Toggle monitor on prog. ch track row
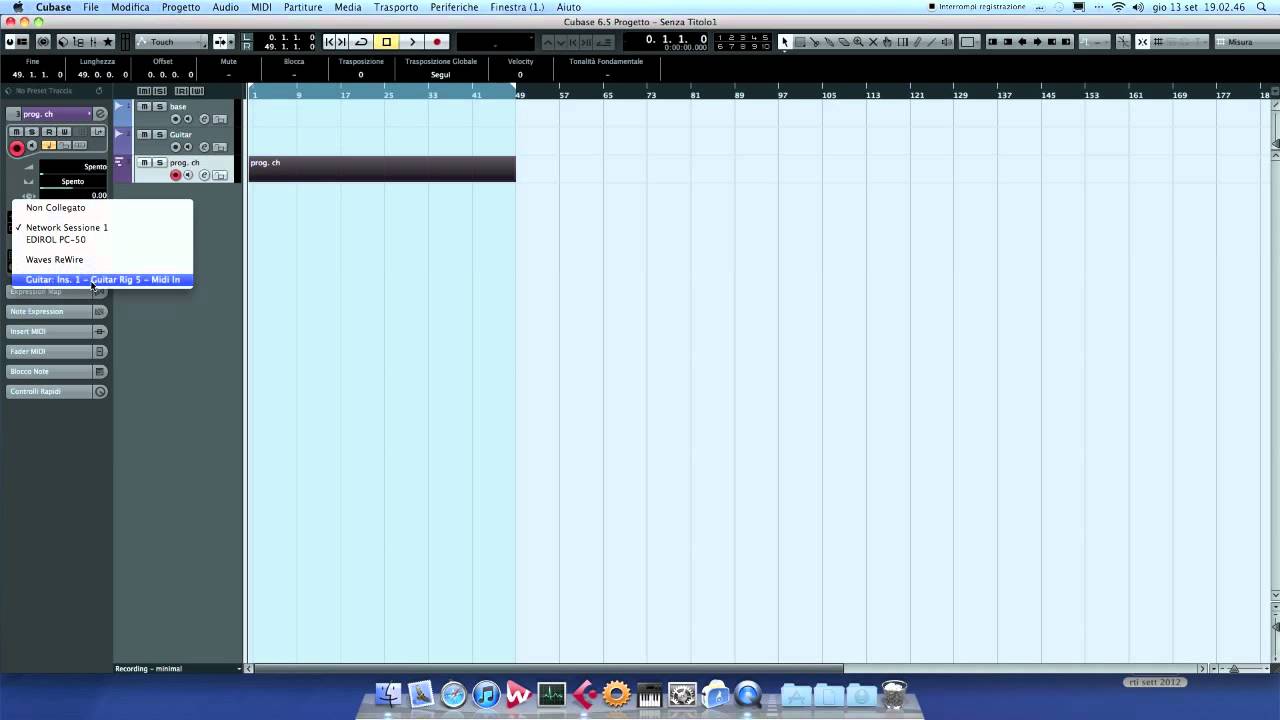Viewport: 1280px width, 720px height. coord(188,175)
